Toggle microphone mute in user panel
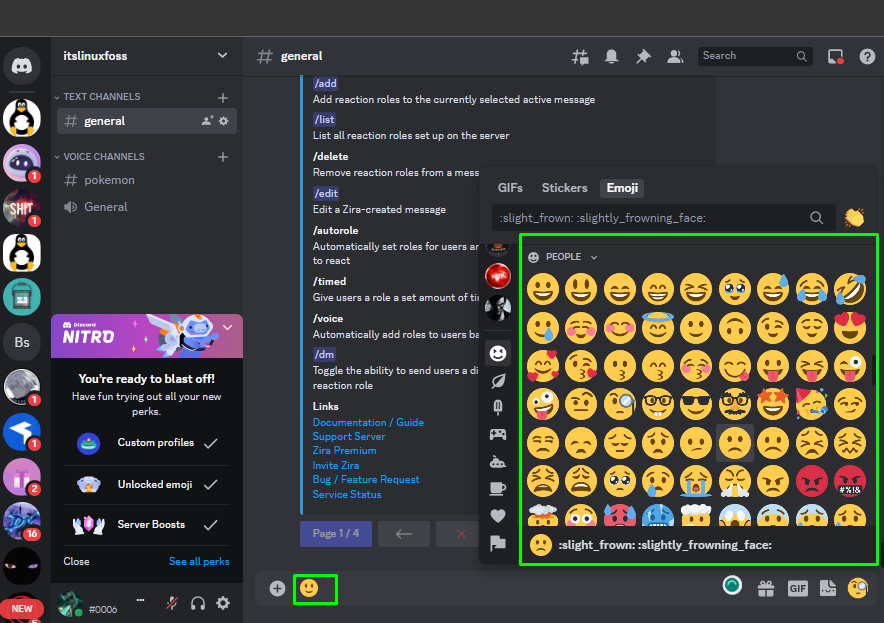This screenshot has height=623, width=884. click(x=172, y=604)
